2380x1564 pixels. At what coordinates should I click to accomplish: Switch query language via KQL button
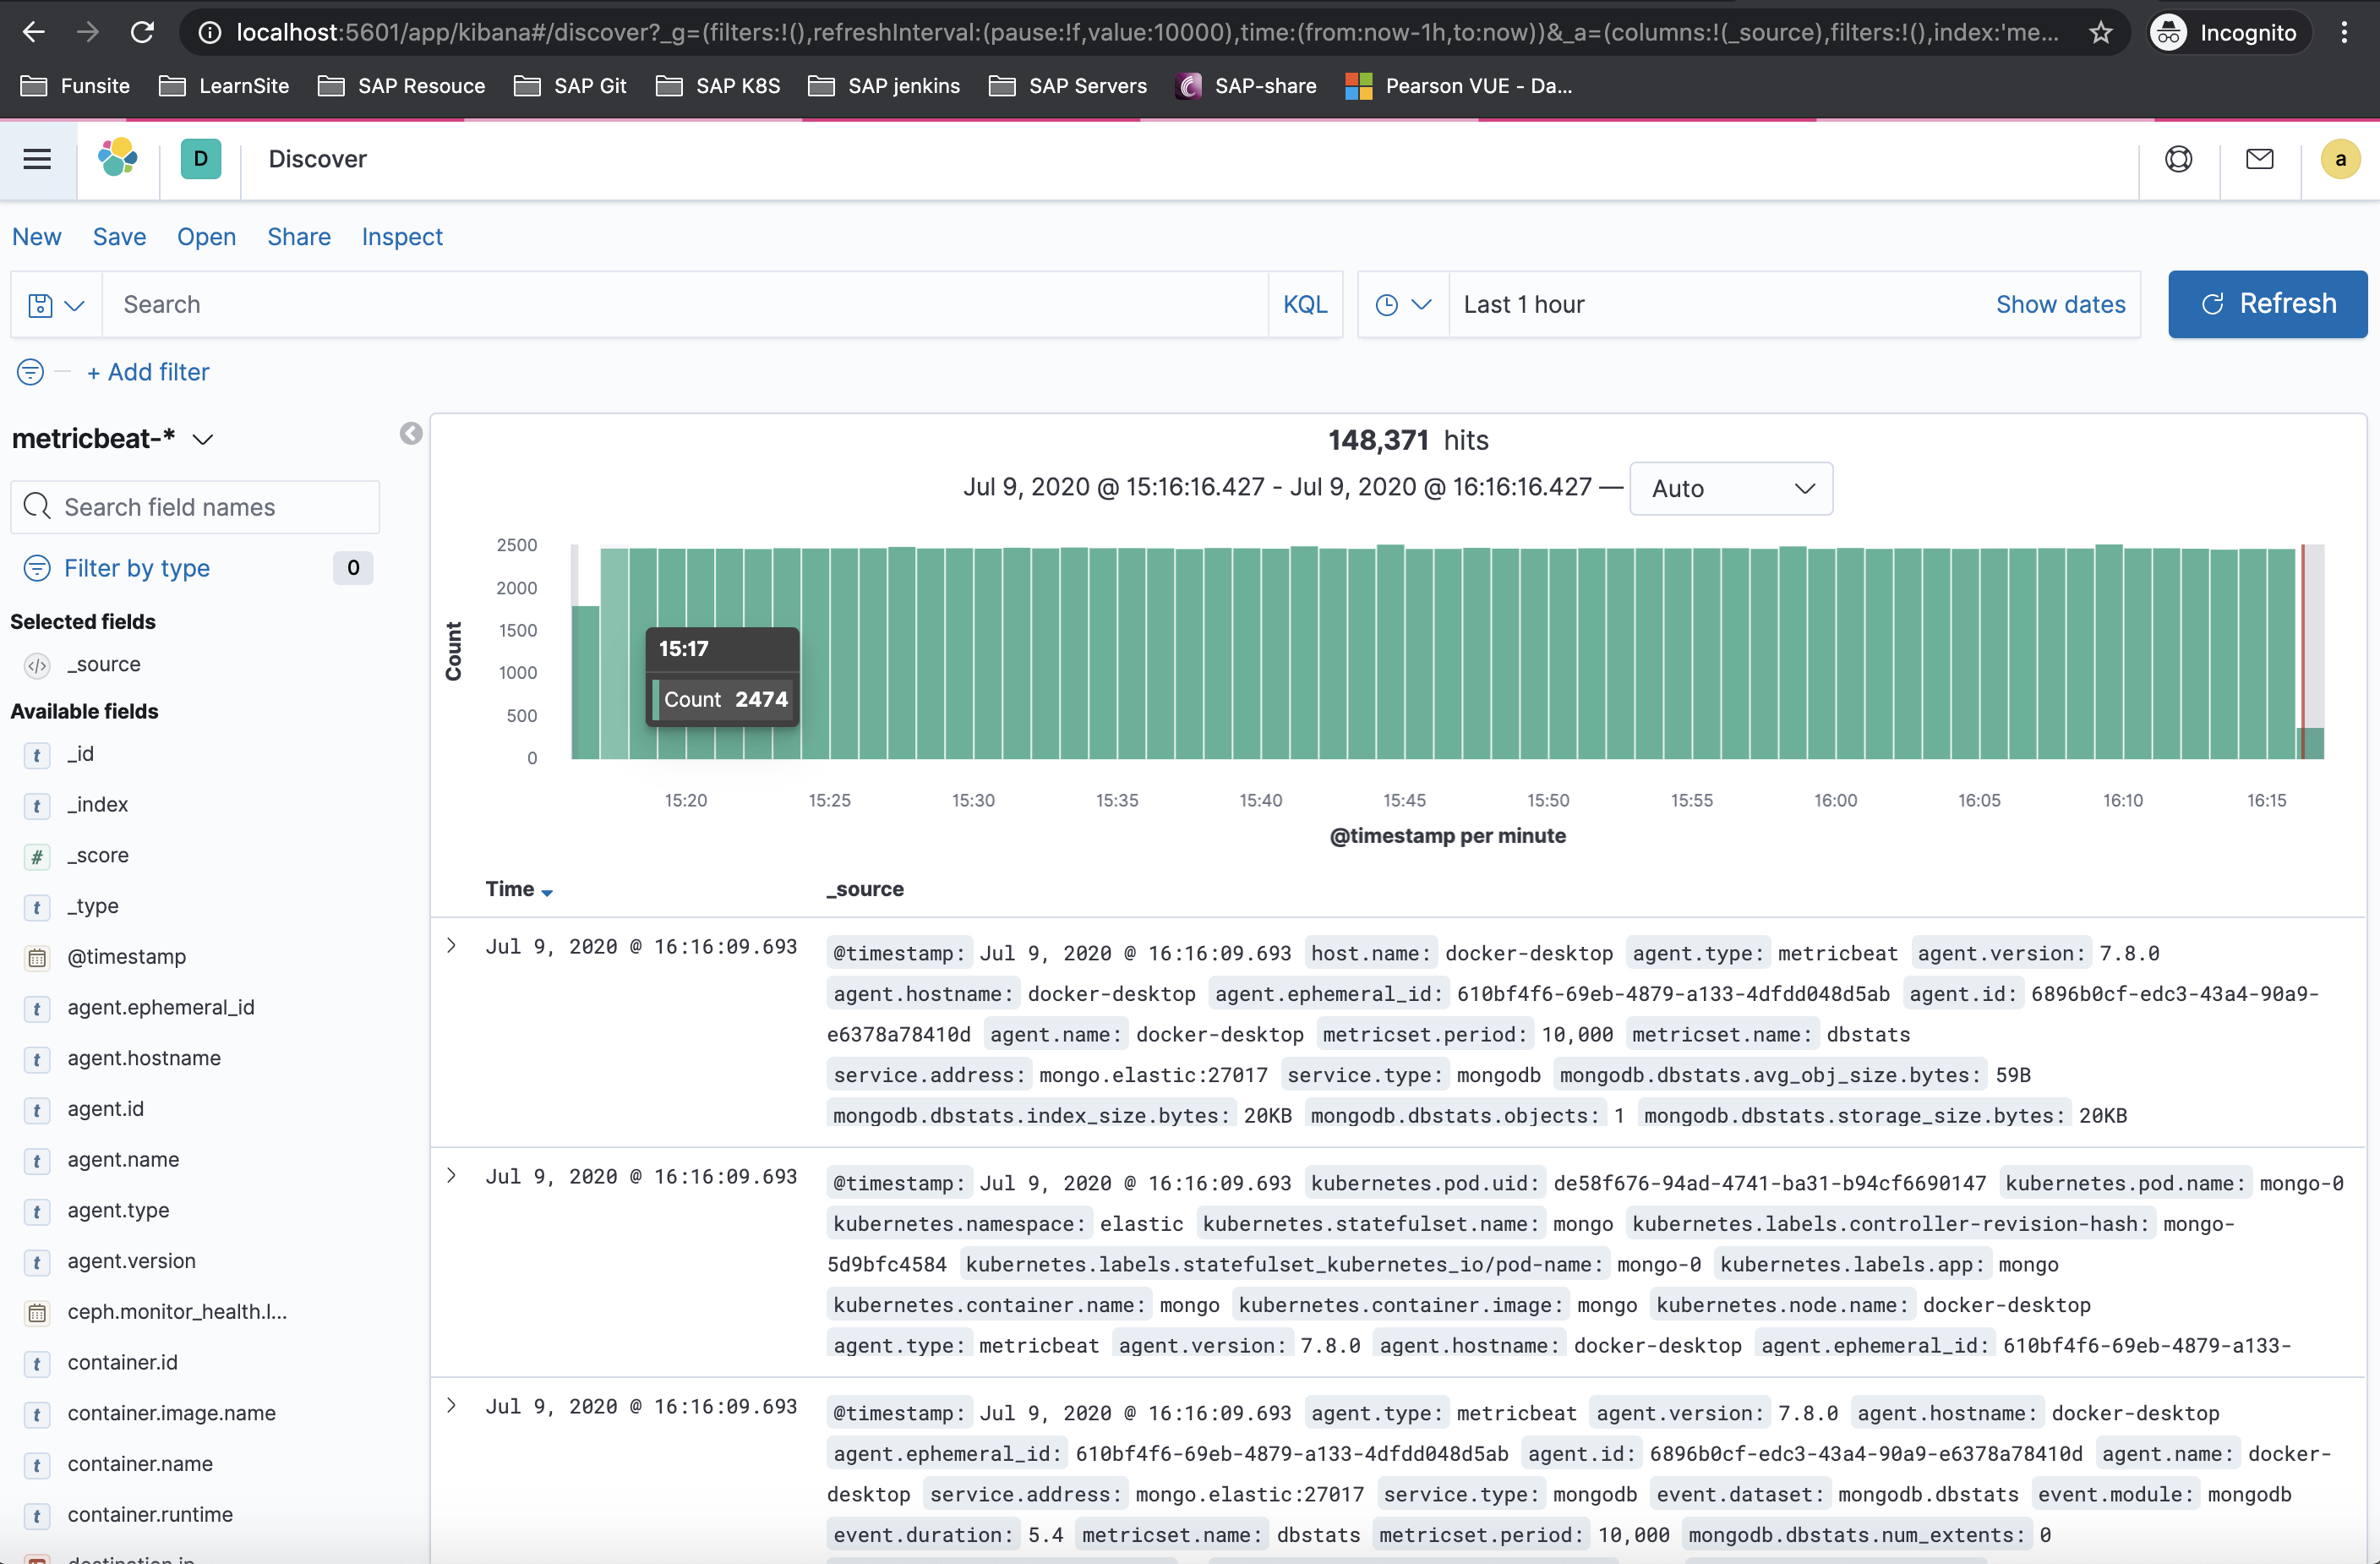point(1305,305)
